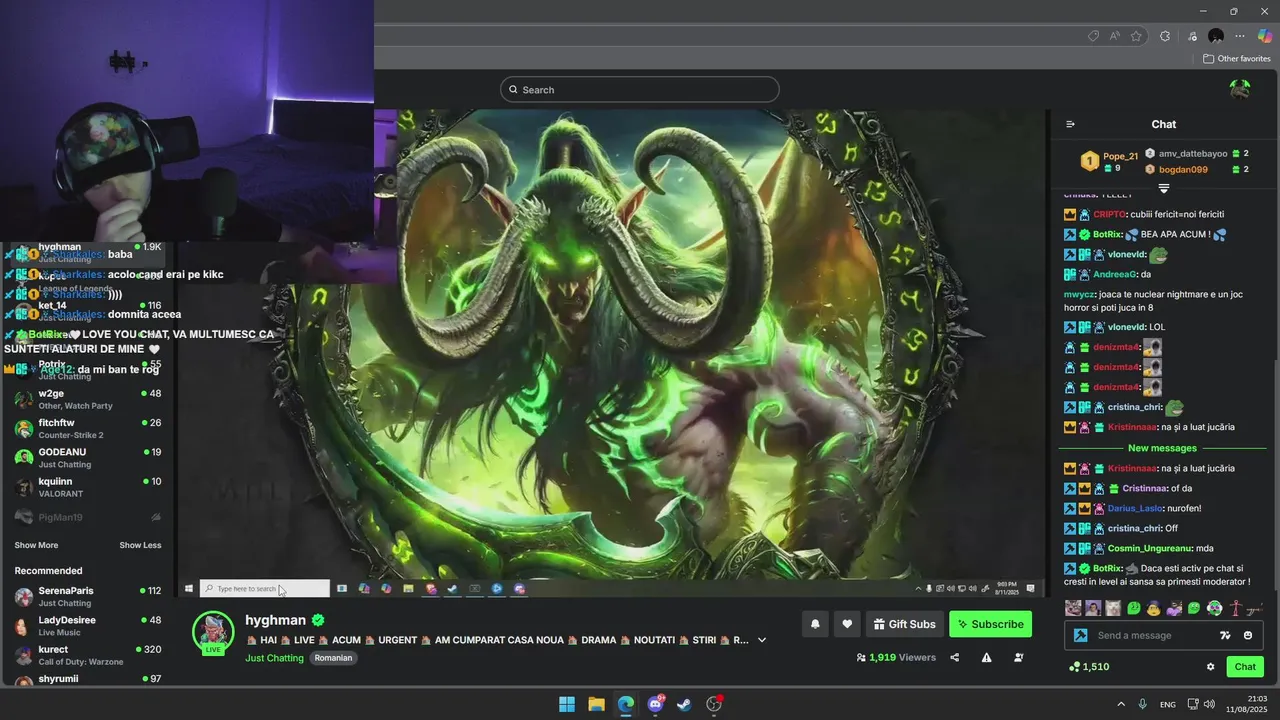
Task: Open the moderators list icon beside report
Action: tap(1019, 657)
